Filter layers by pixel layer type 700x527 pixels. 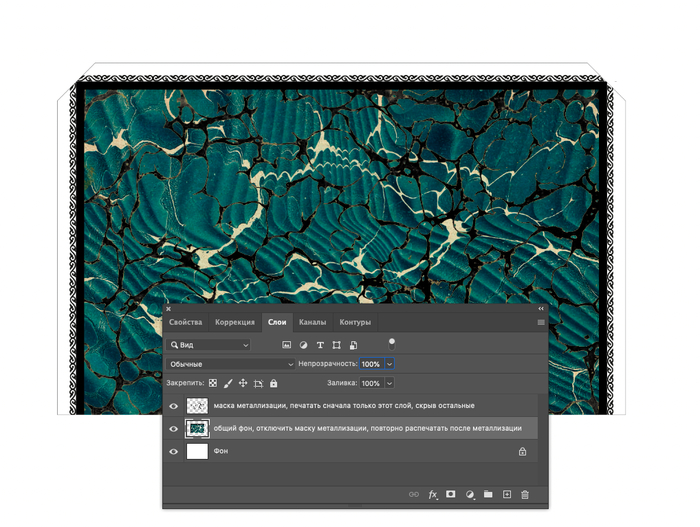(286, 345)
